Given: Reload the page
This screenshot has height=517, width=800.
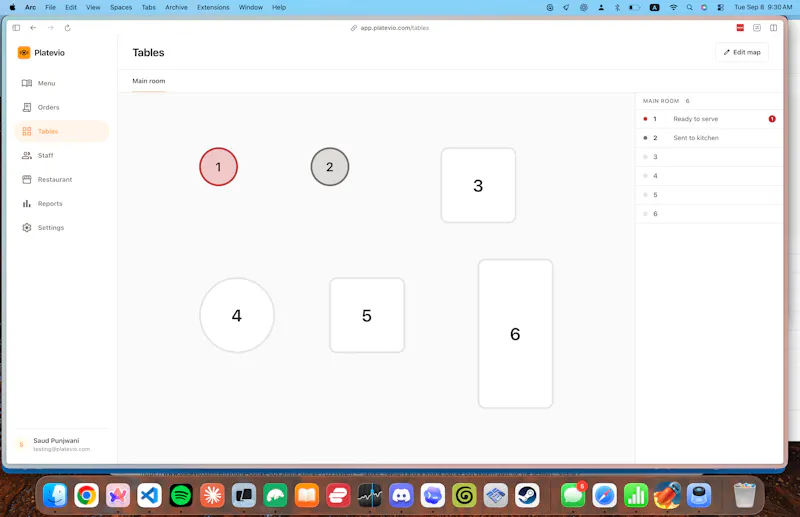Looking at the screenshot, I should tap(67, 28).
